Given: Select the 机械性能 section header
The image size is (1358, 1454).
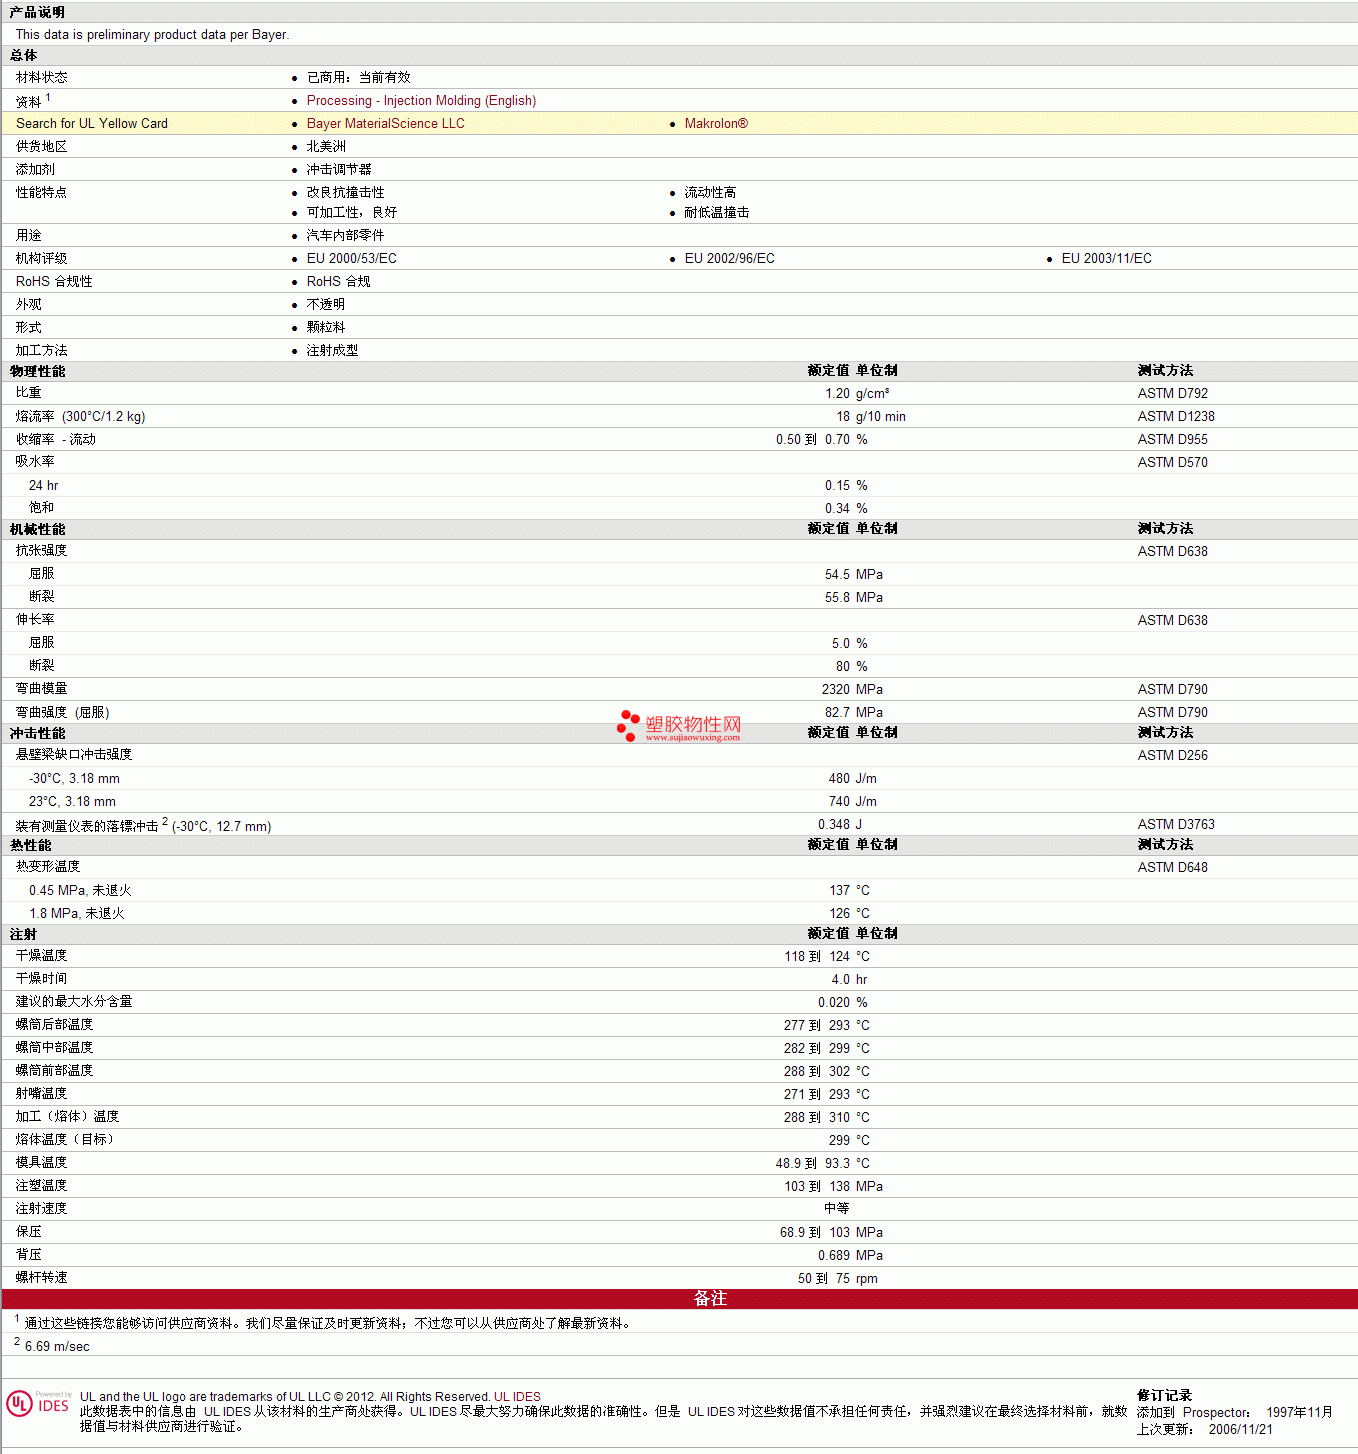Looking at the screenshot, I should pyautogui.click(x=37, y=529).
